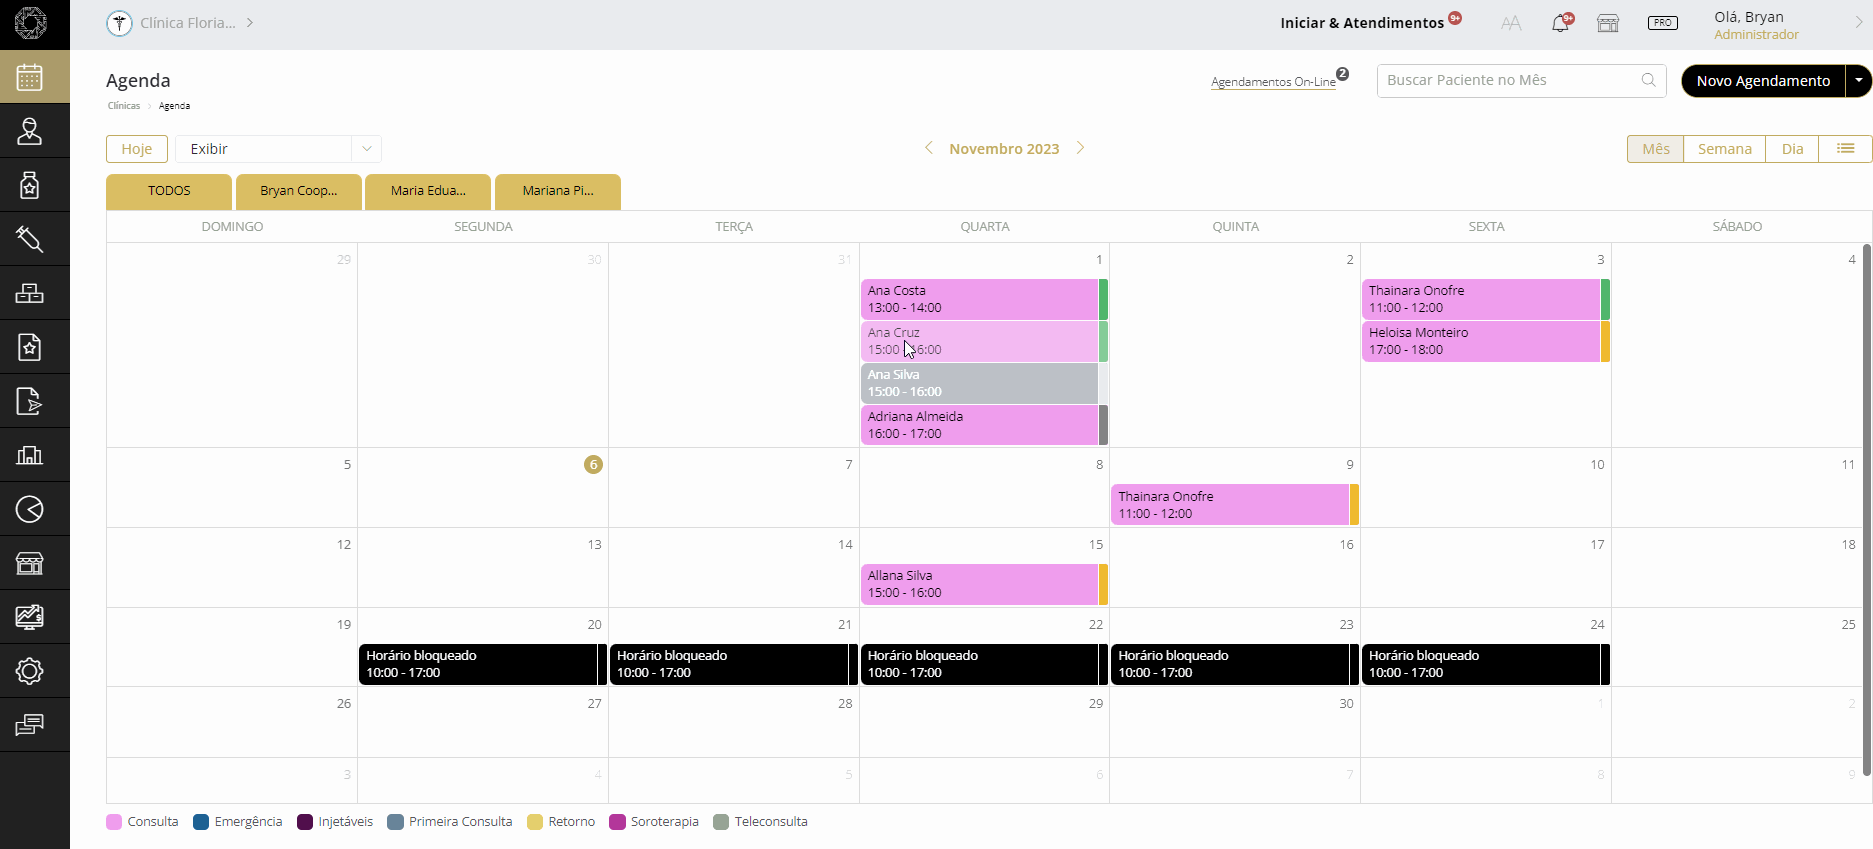
Task: Open the settings gear in the sidebar
Action: [x=30, y=671]
